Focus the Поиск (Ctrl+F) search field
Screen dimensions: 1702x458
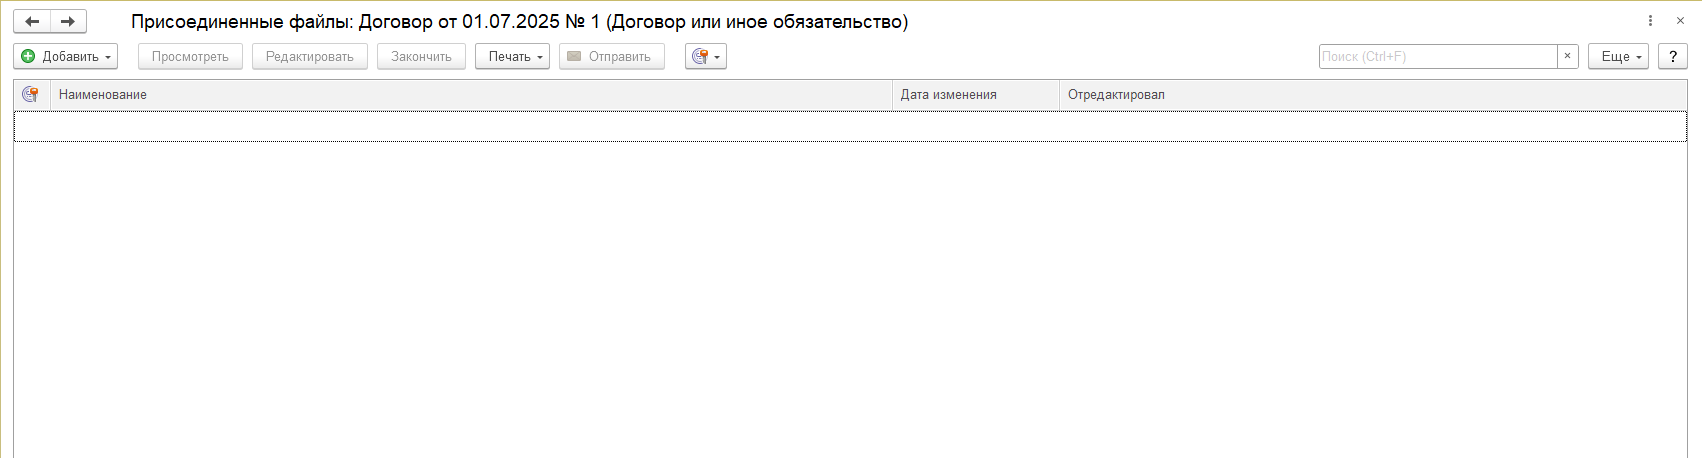(1437, 57)
